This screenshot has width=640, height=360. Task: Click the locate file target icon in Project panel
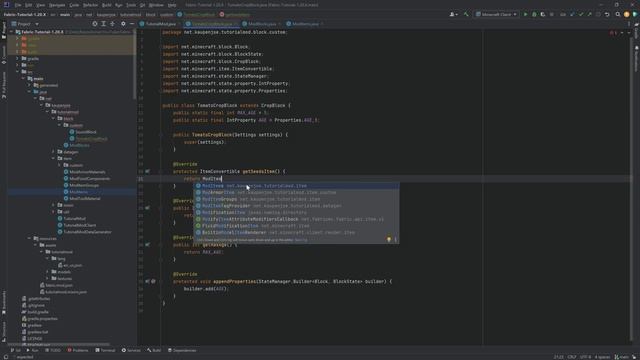95,24
